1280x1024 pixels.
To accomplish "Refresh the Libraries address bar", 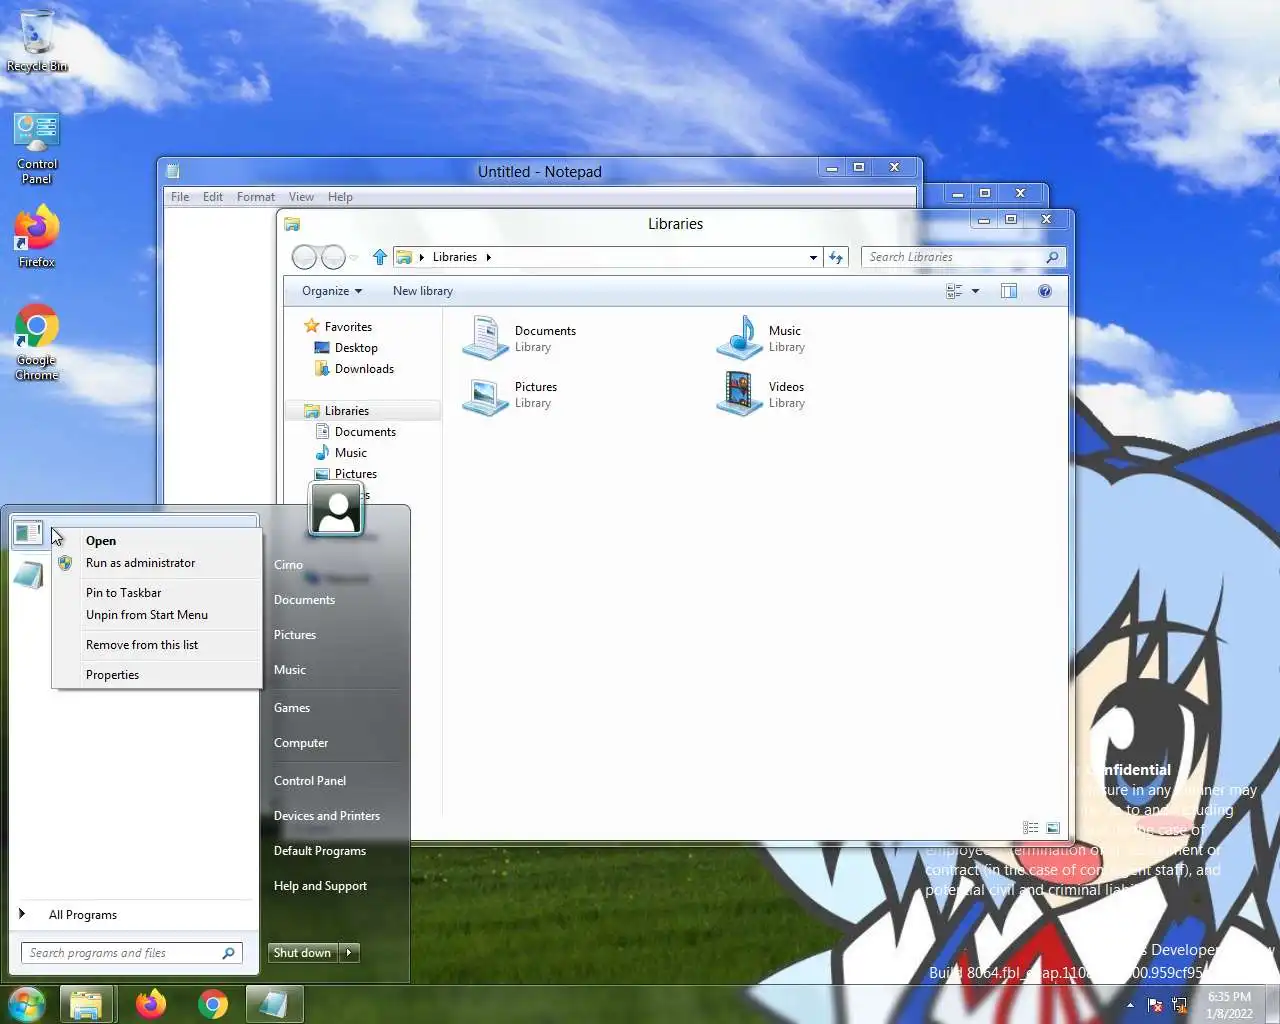I will 836,257.
